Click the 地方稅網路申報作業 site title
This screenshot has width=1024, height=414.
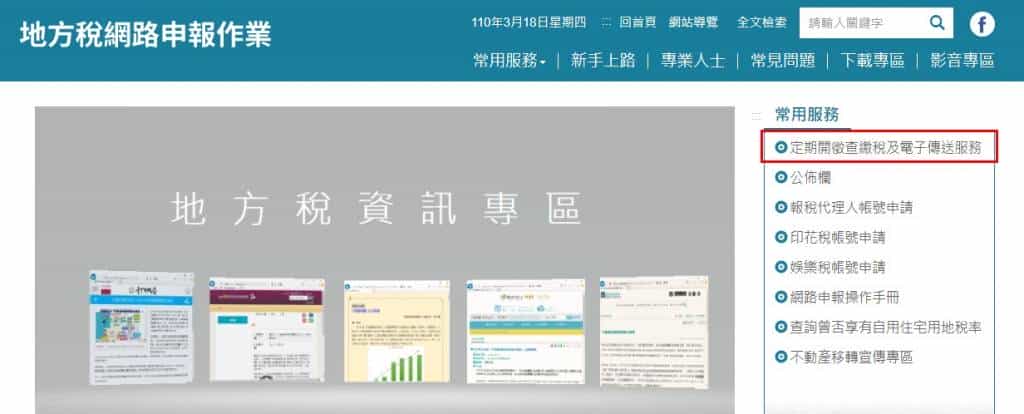(x=146, y=33)
